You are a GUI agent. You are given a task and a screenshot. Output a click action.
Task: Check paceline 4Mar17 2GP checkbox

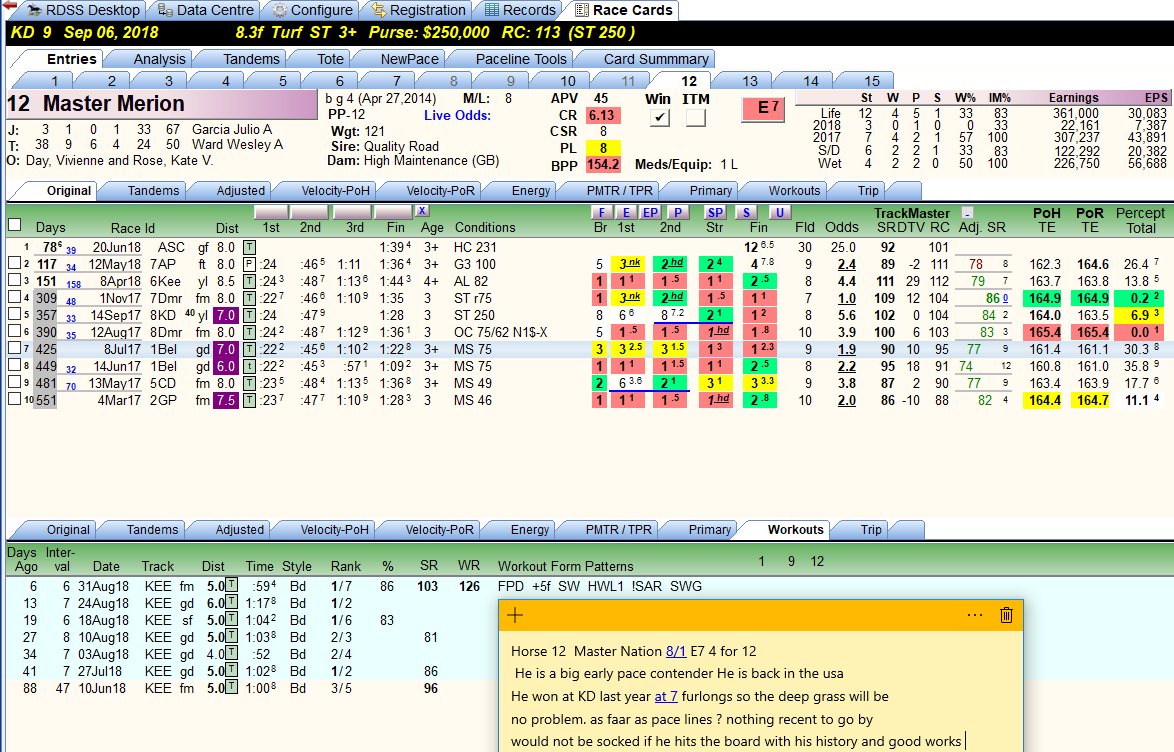(14, 399)
